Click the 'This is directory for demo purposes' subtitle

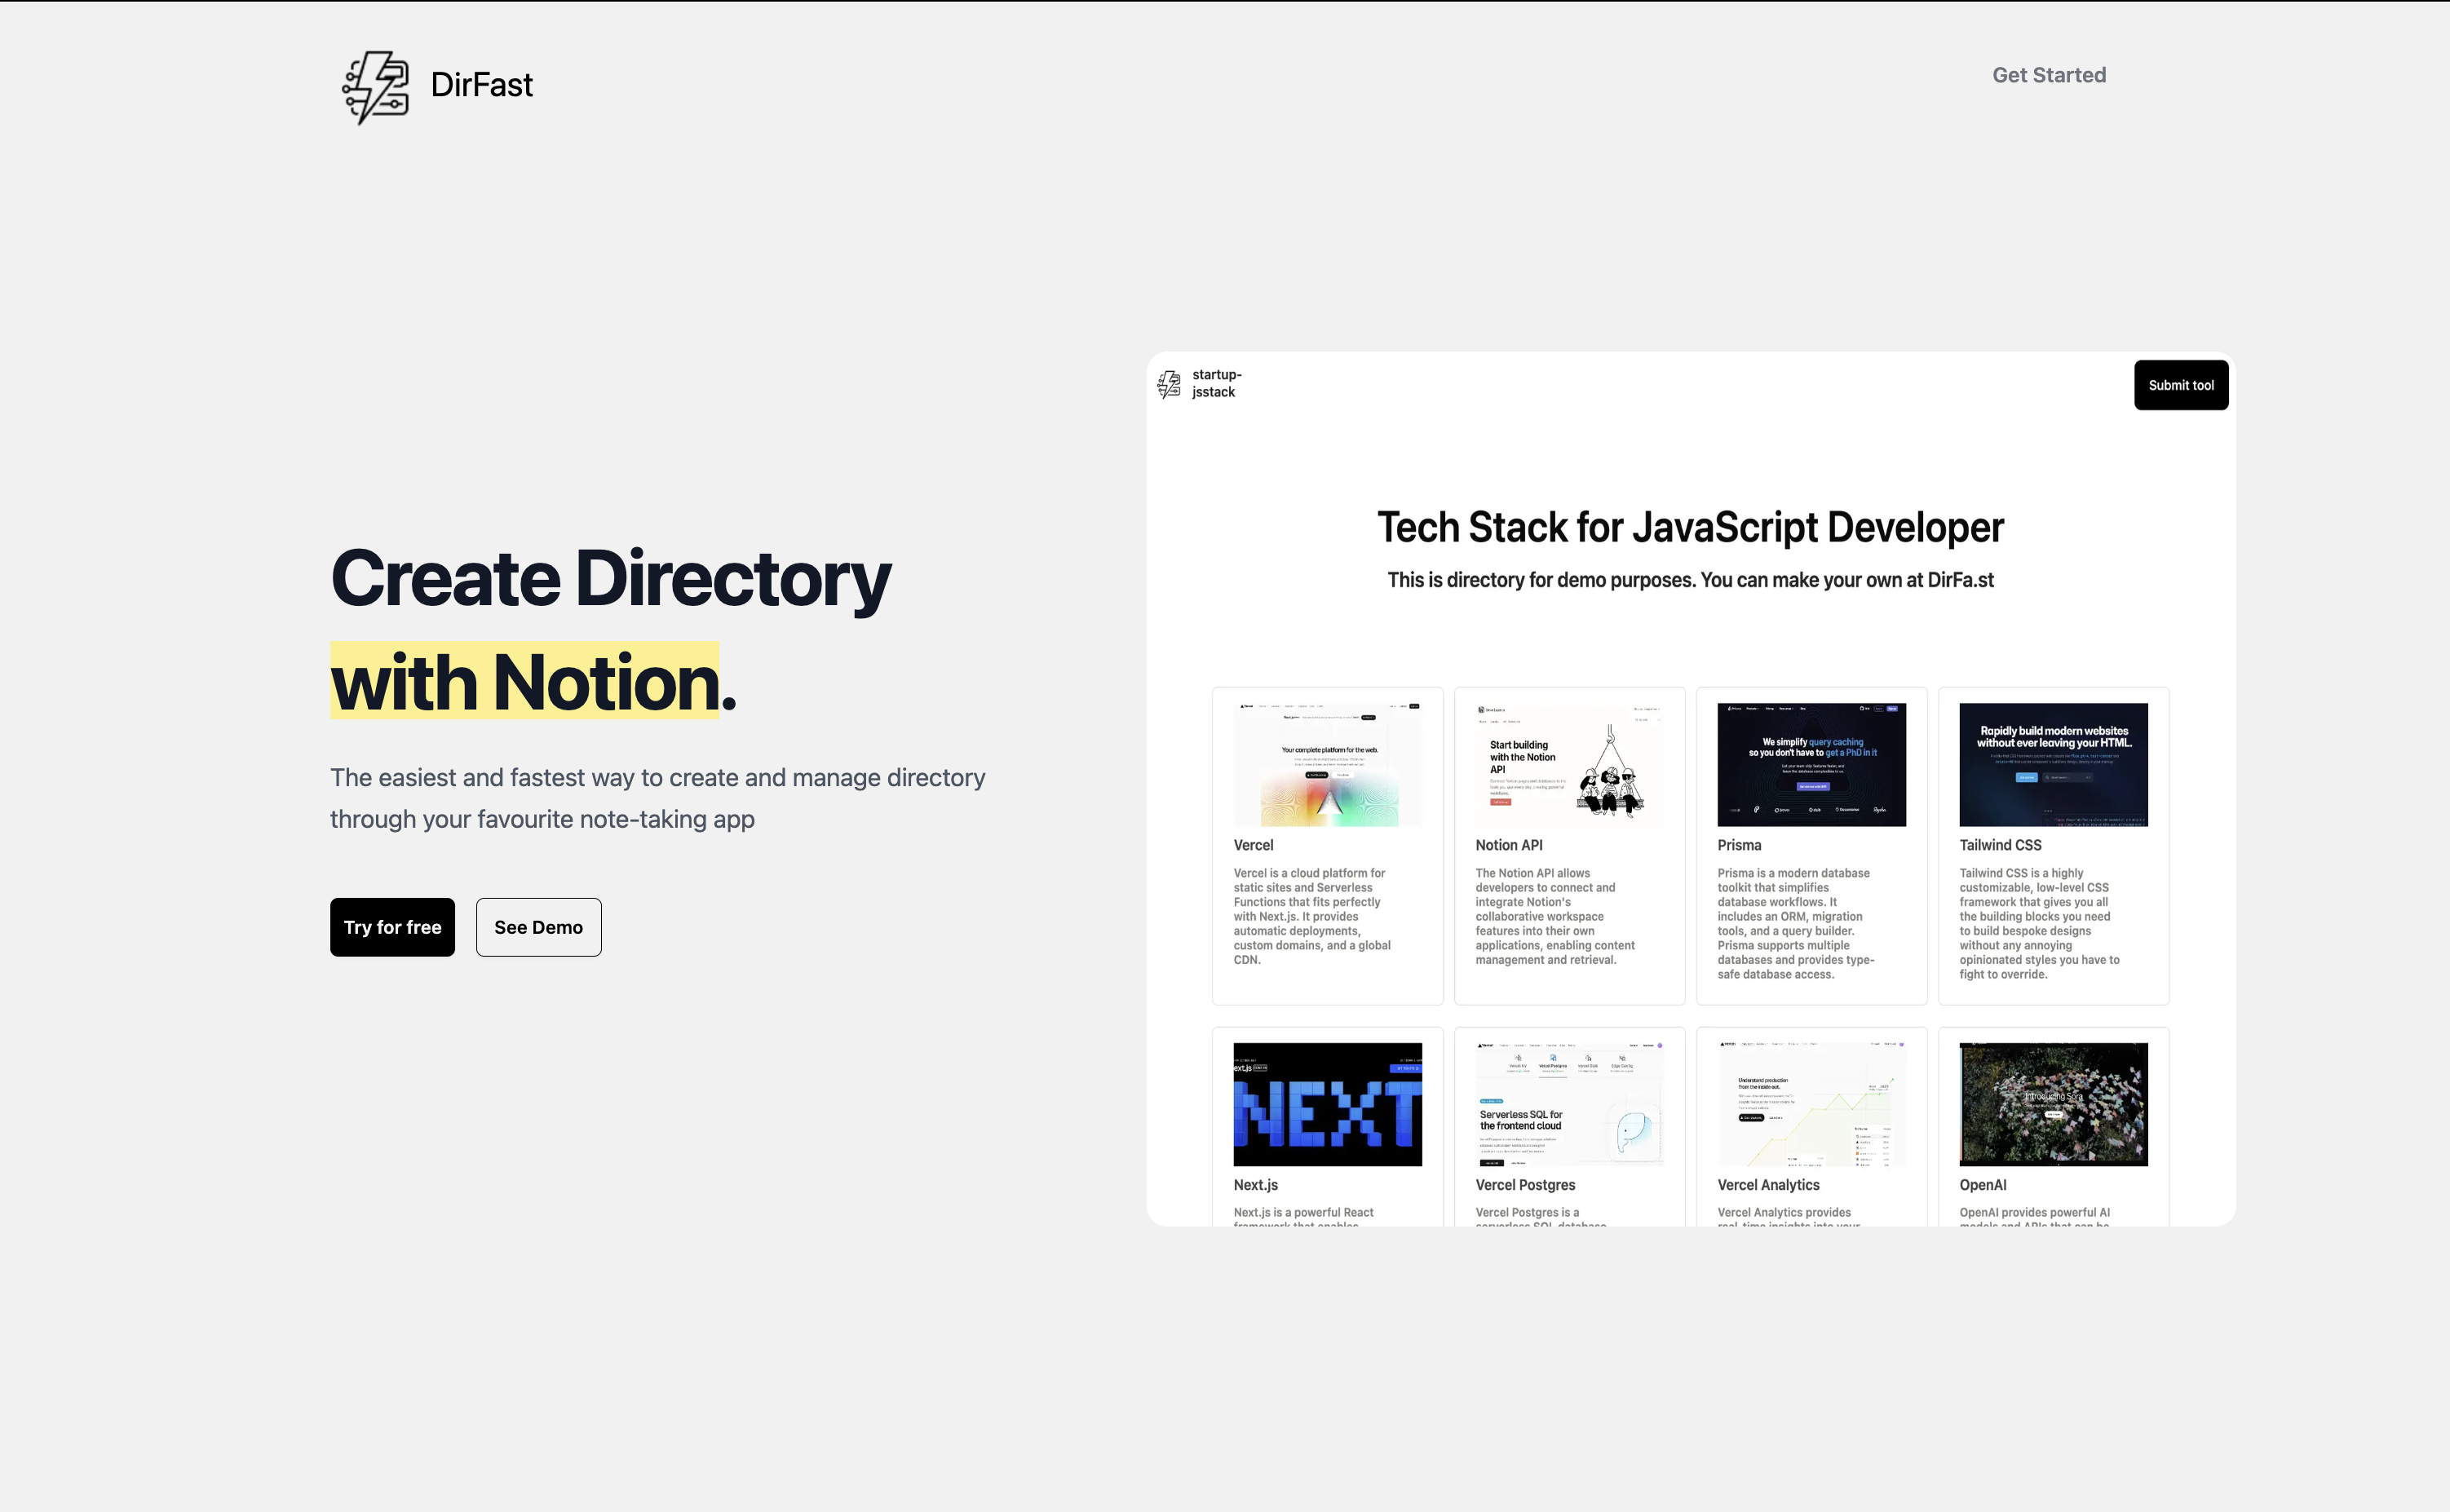click(1690, 580)
